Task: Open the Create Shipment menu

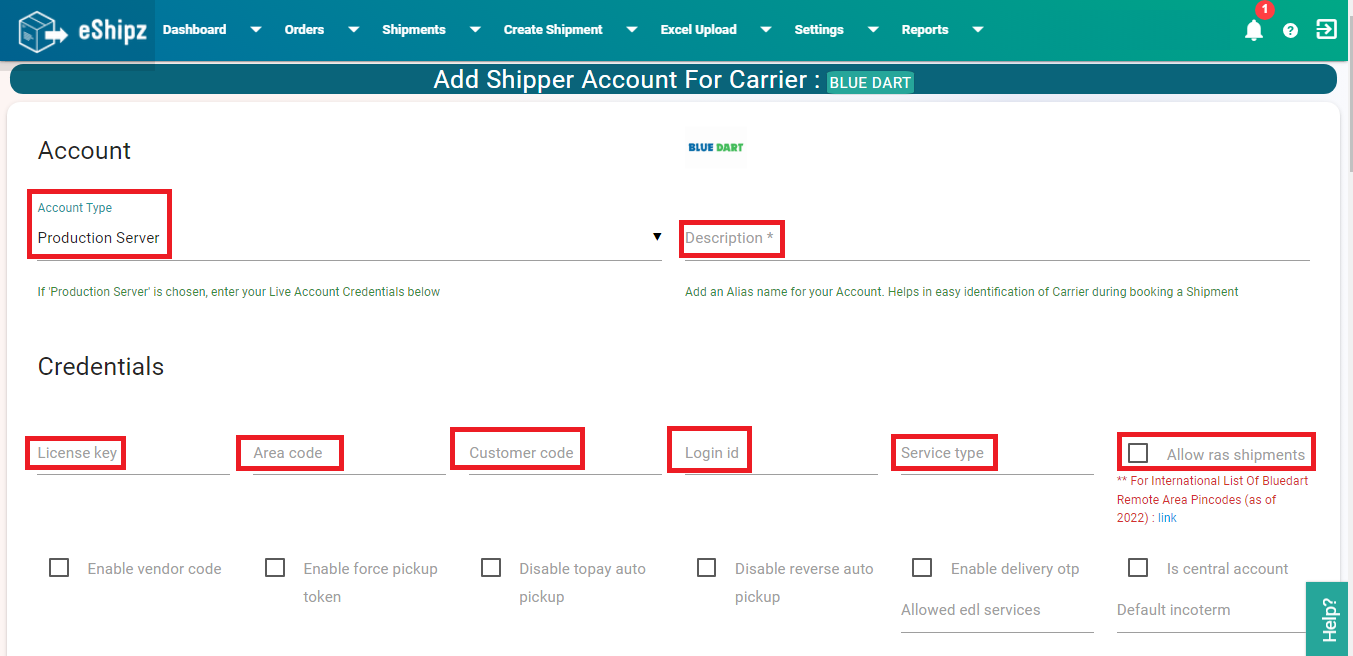Action: pyautogui.click(x=553, y=30)
